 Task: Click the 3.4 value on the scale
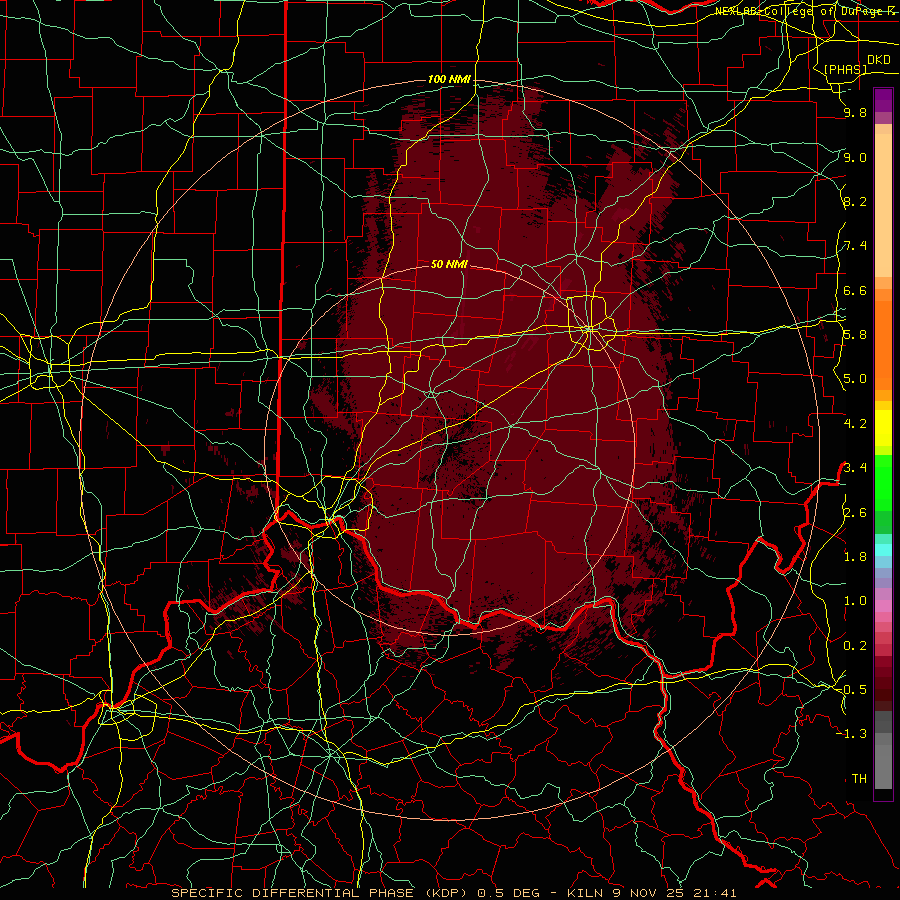pos(855,468)
